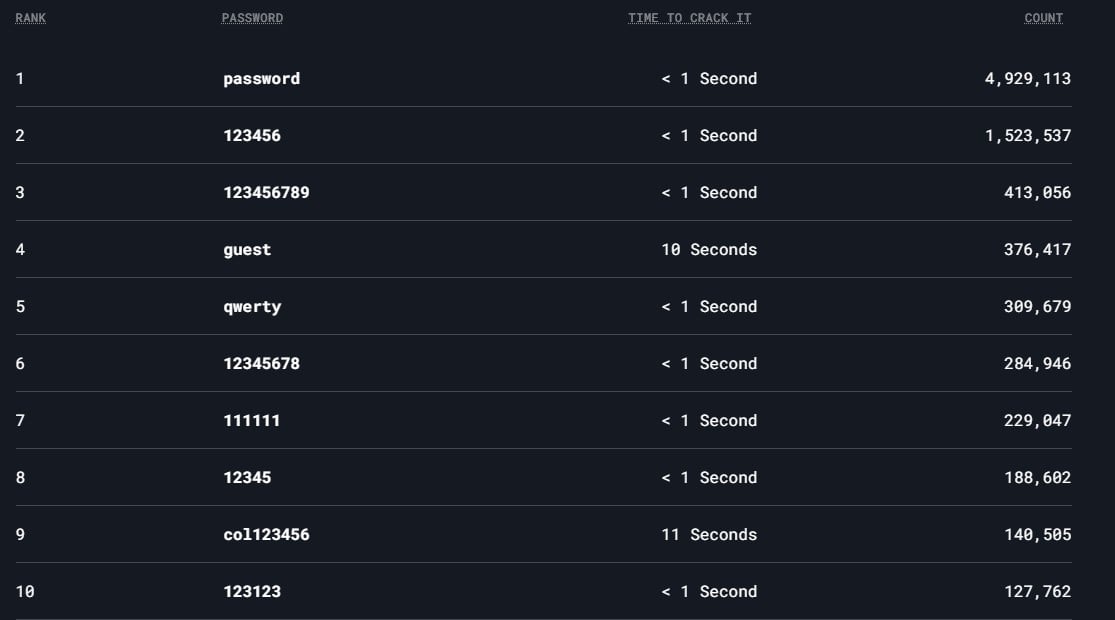1115x620 pixels.
Task: Sort the table by the RANK column header
Action: coord(31,18)
